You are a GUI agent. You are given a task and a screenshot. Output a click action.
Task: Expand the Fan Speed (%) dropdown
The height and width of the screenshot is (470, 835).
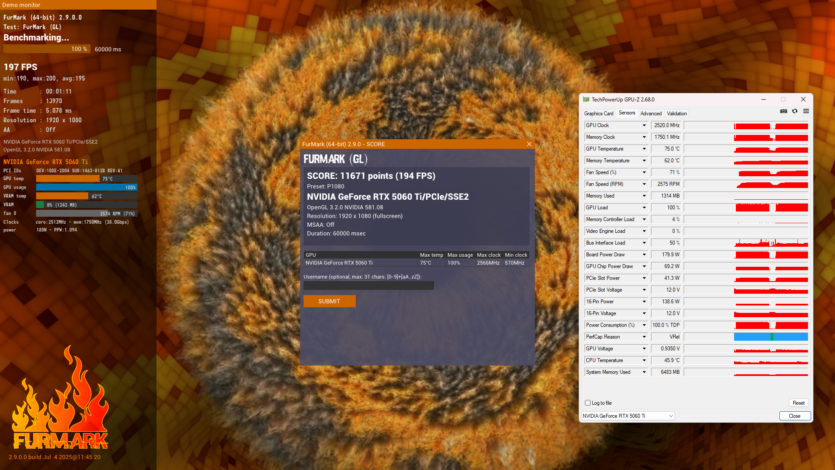[x=643, y=172]
